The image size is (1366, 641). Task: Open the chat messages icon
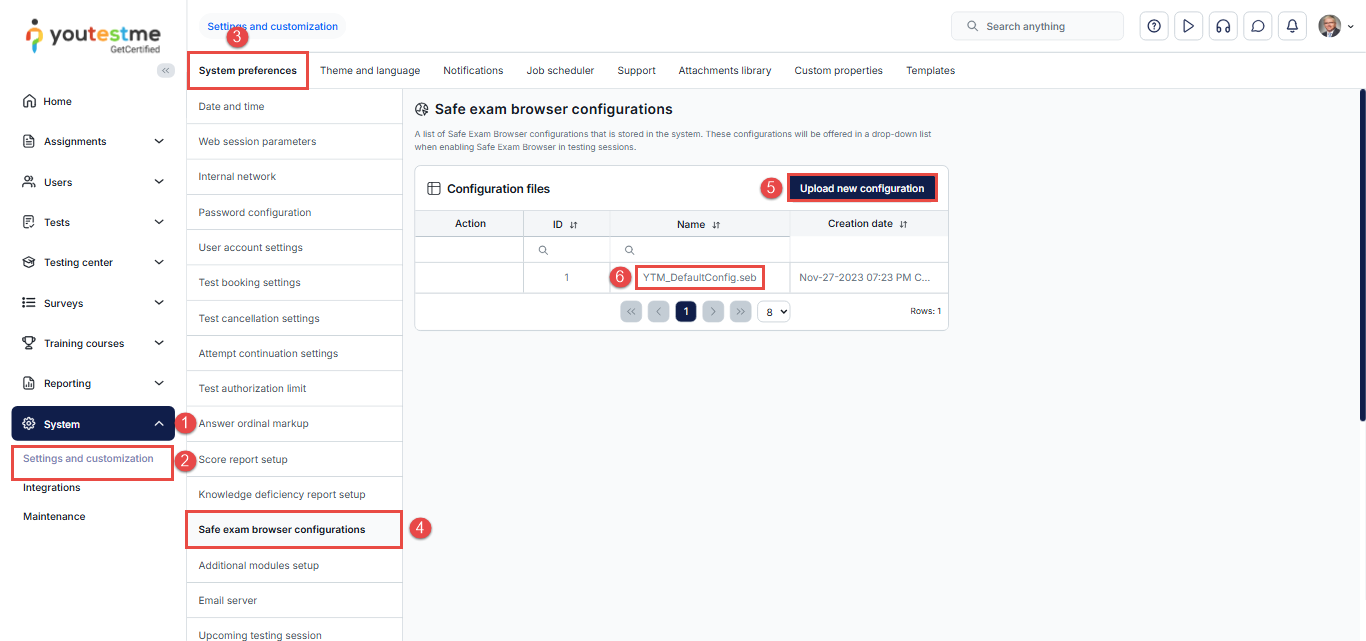1258,27
